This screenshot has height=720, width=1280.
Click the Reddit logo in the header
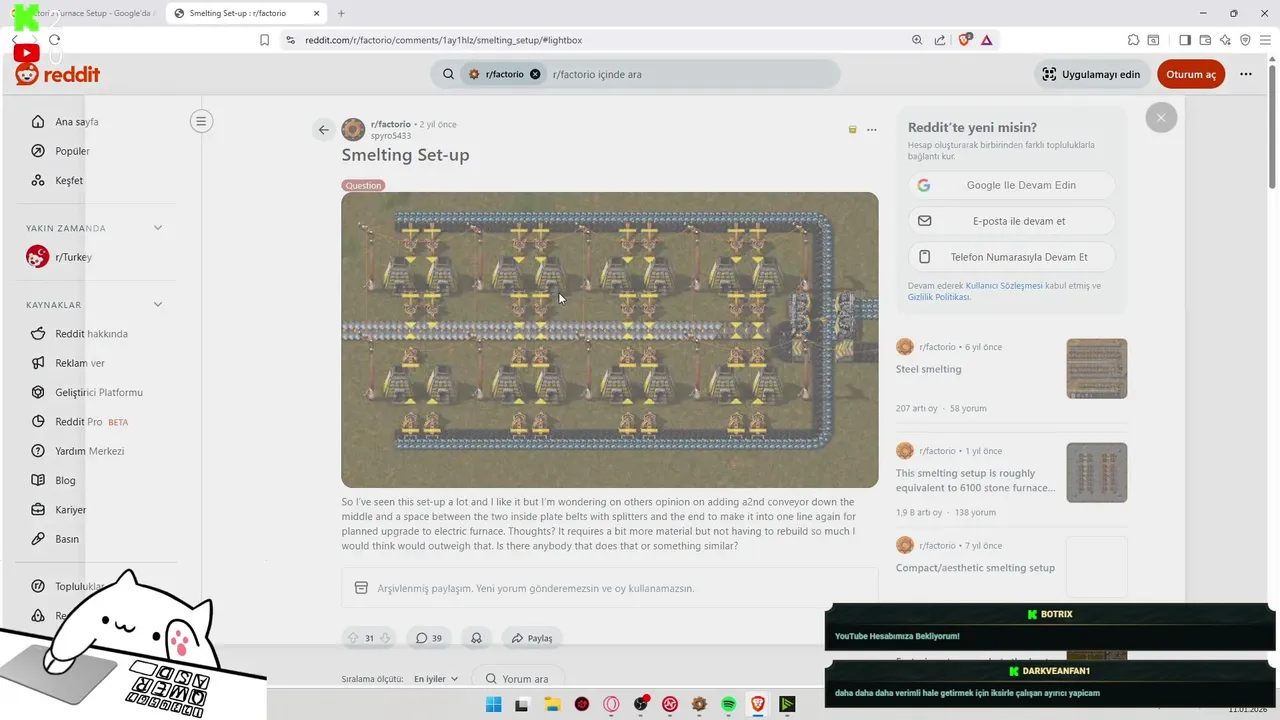[57, 75]
